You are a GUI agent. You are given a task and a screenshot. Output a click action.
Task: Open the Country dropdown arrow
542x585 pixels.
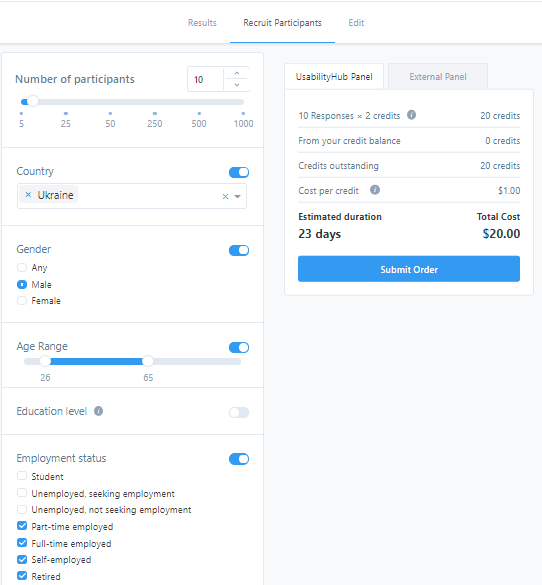coord(238,196)
